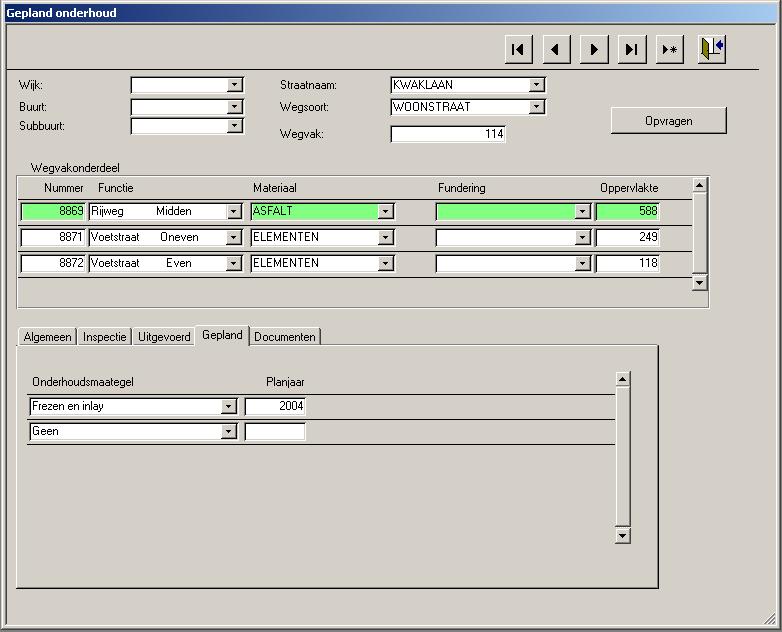782x632 pixels.
Task: Go to the next record
Action: pyautogui.click(x=594, y=49)
